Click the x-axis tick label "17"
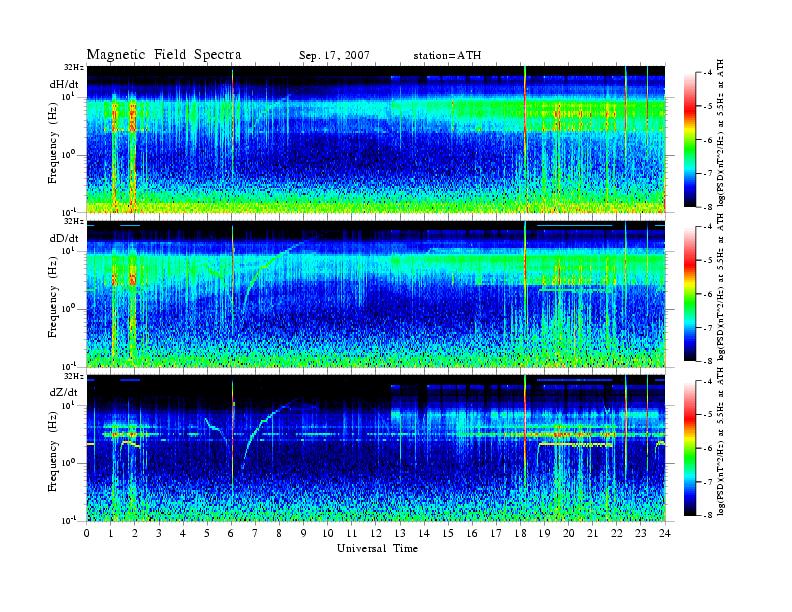 496,533
